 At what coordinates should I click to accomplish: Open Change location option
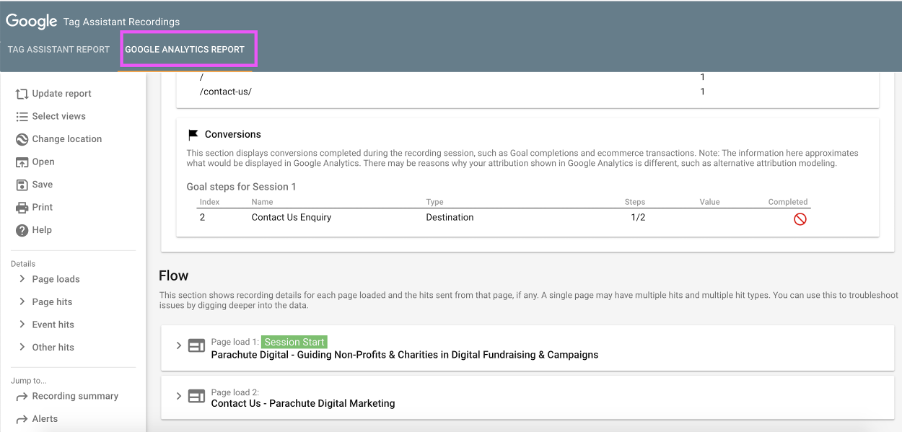click(x=67, y=139)
